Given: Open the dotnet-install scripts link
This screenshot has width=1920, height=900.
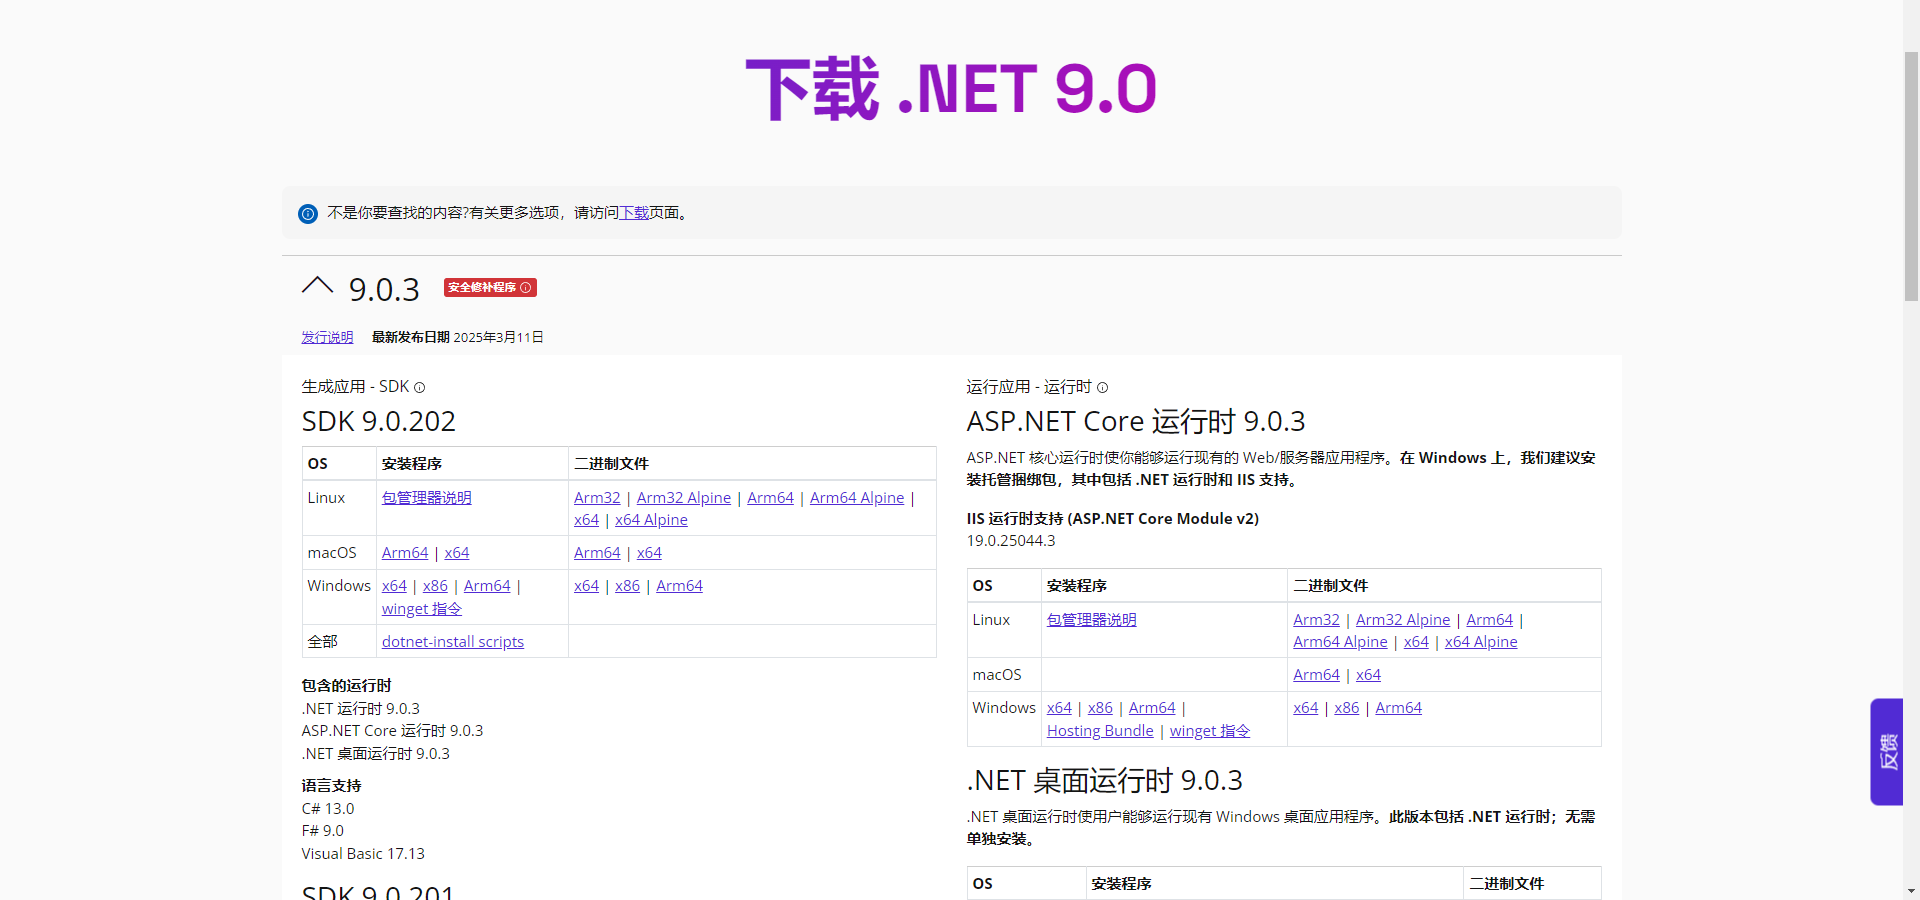Looking at the screenshot, I should point(452,642).
